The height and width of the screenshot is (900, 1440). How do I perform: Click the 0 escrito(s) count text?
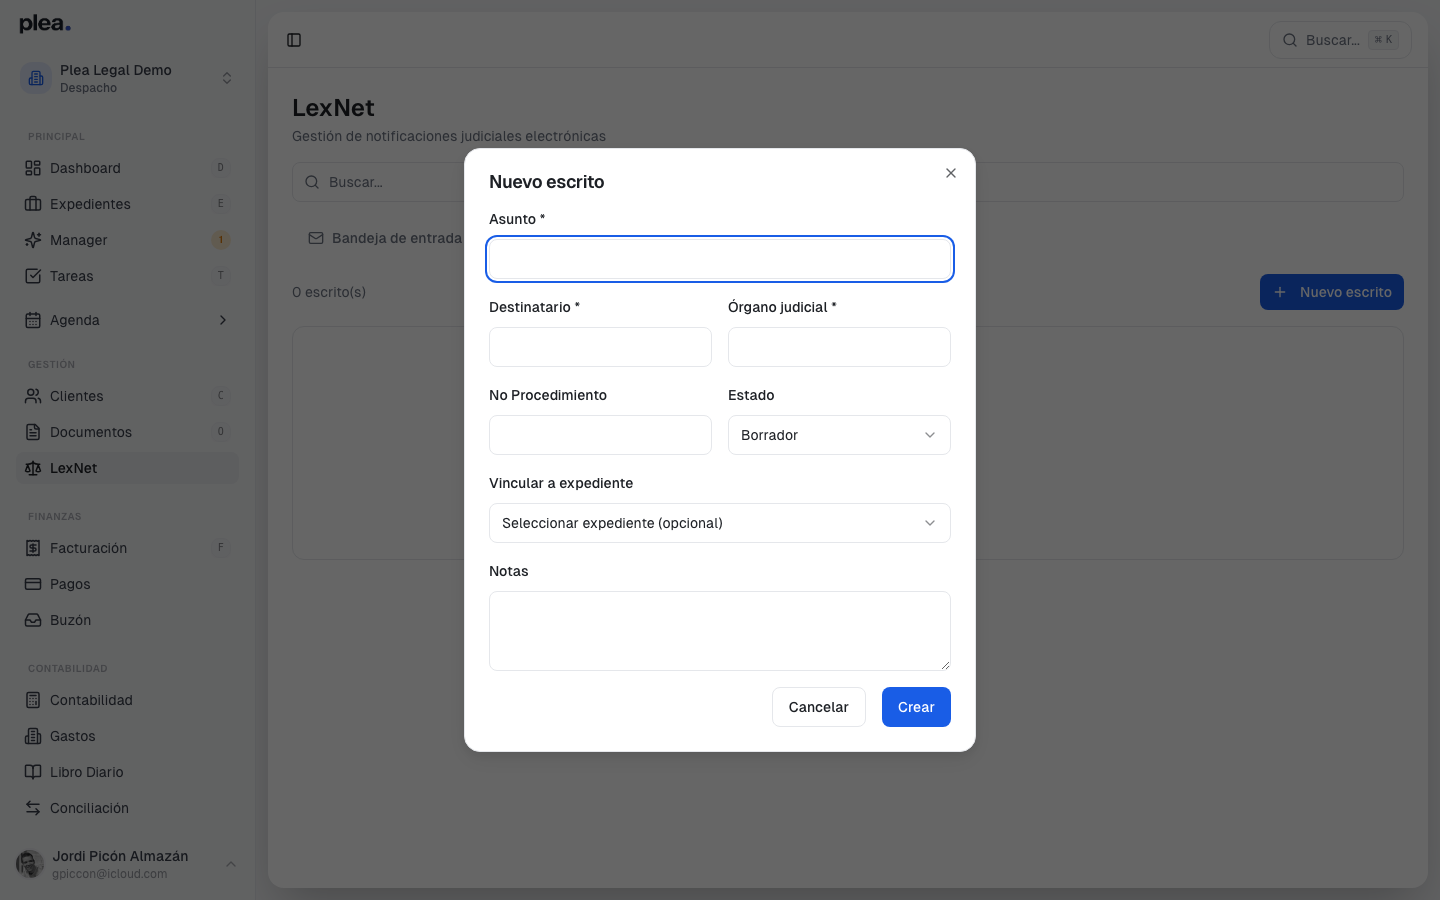click(x=329, y=292)
